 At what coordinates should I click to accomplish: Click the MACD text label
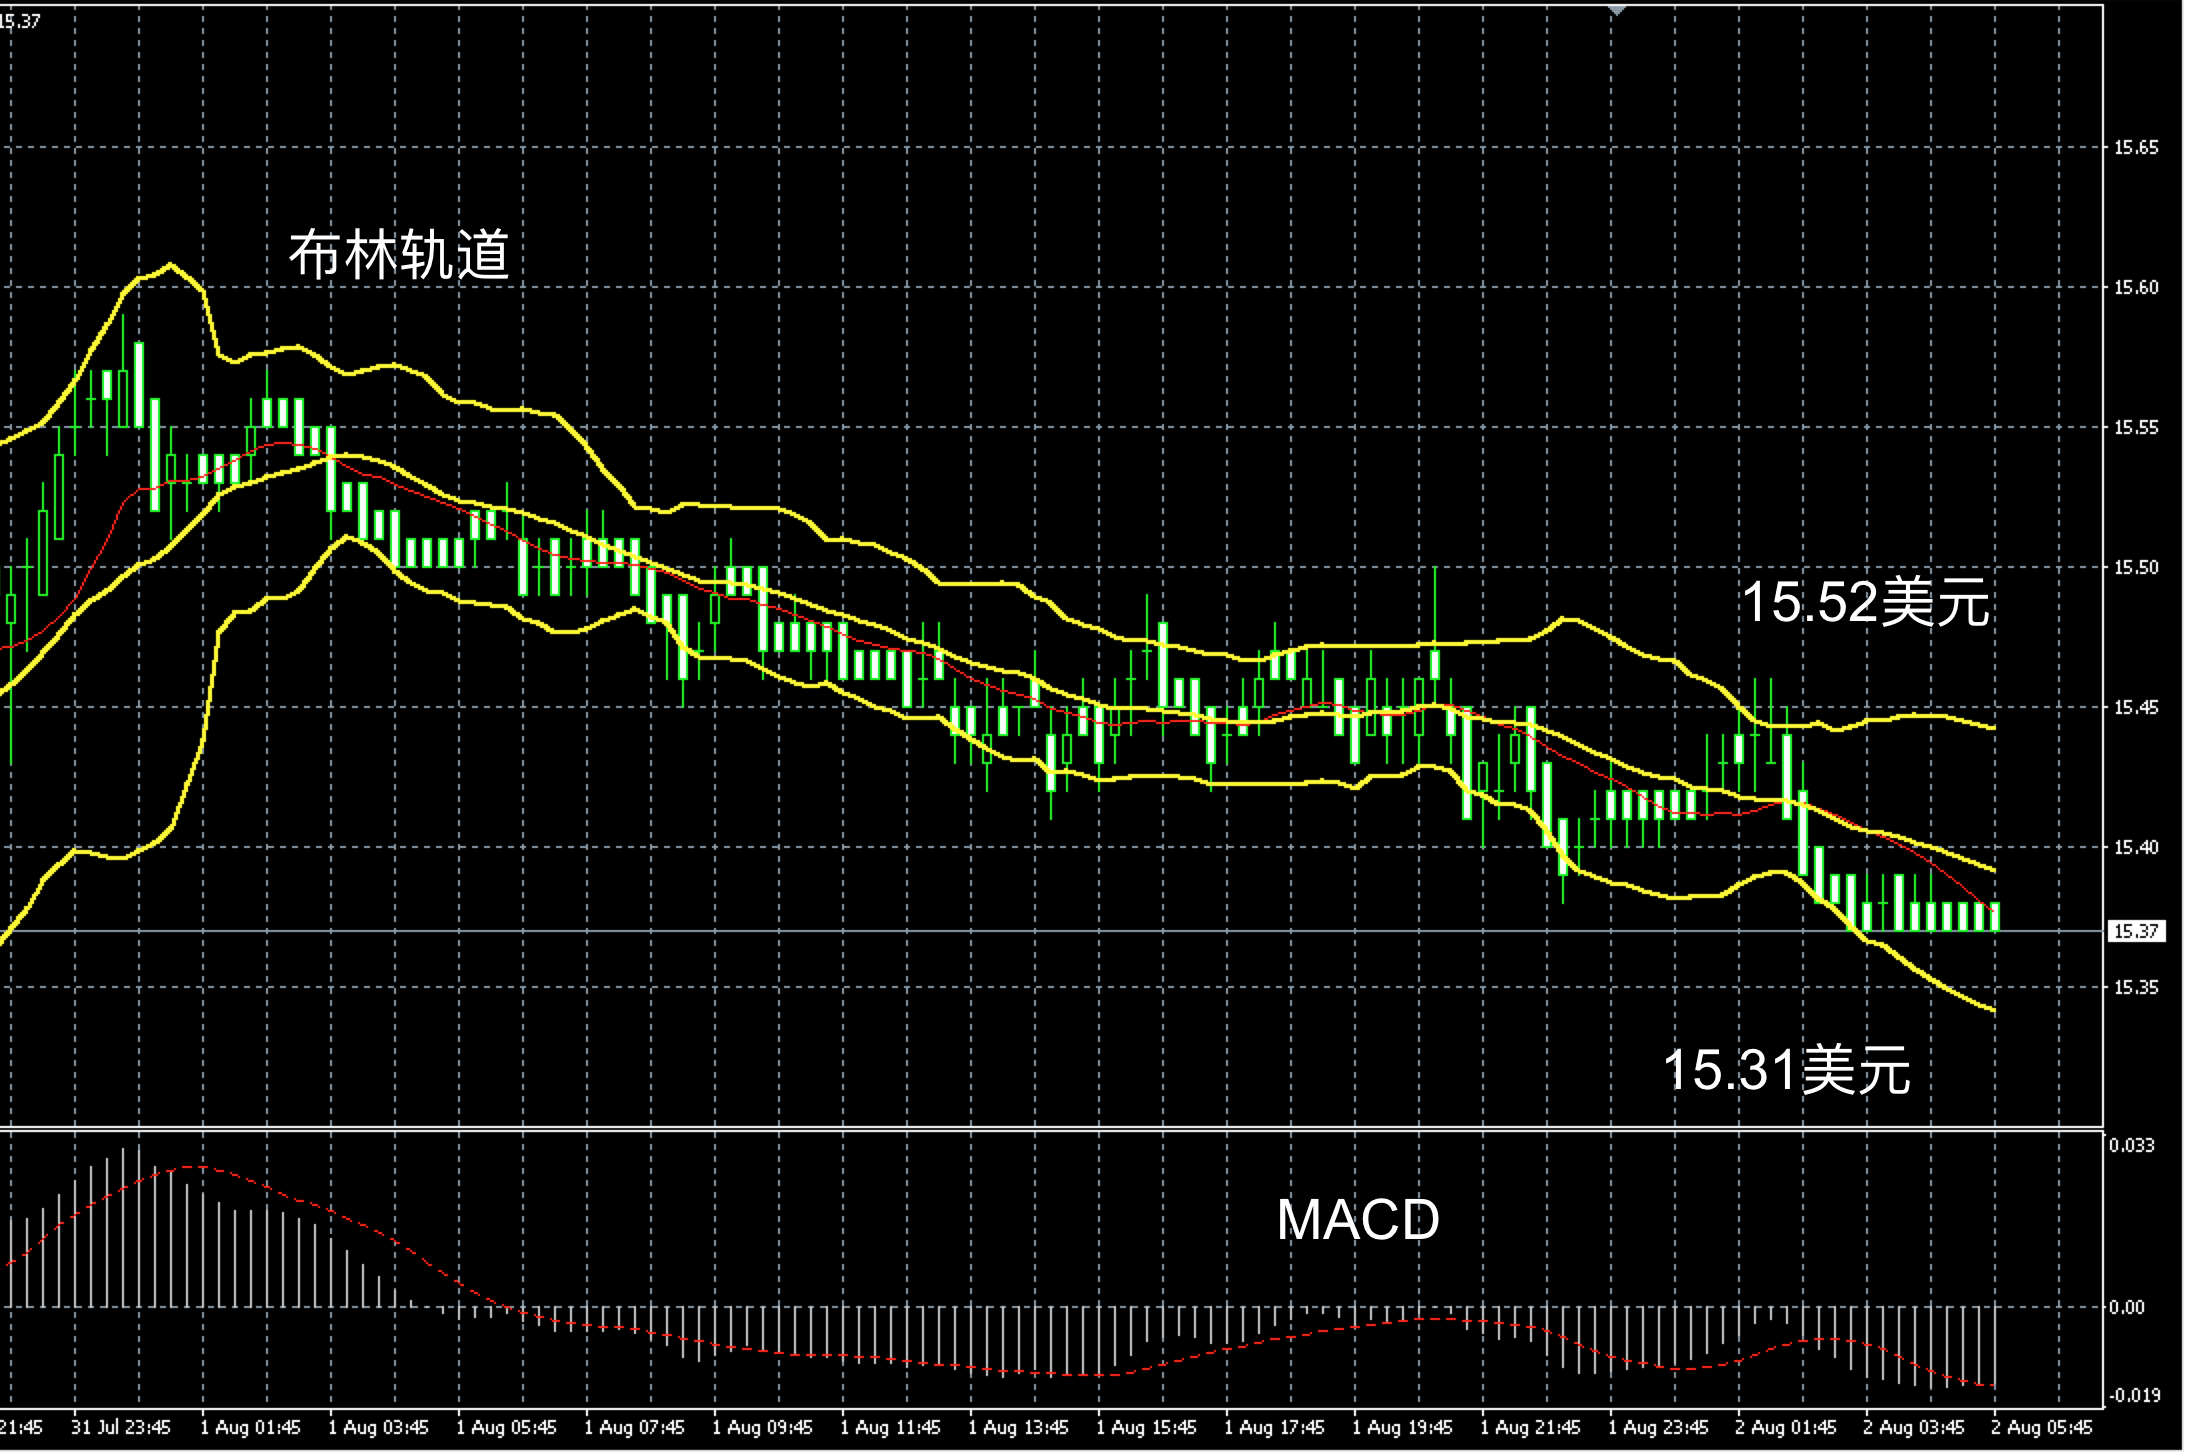click(x=1357, y=1219)
